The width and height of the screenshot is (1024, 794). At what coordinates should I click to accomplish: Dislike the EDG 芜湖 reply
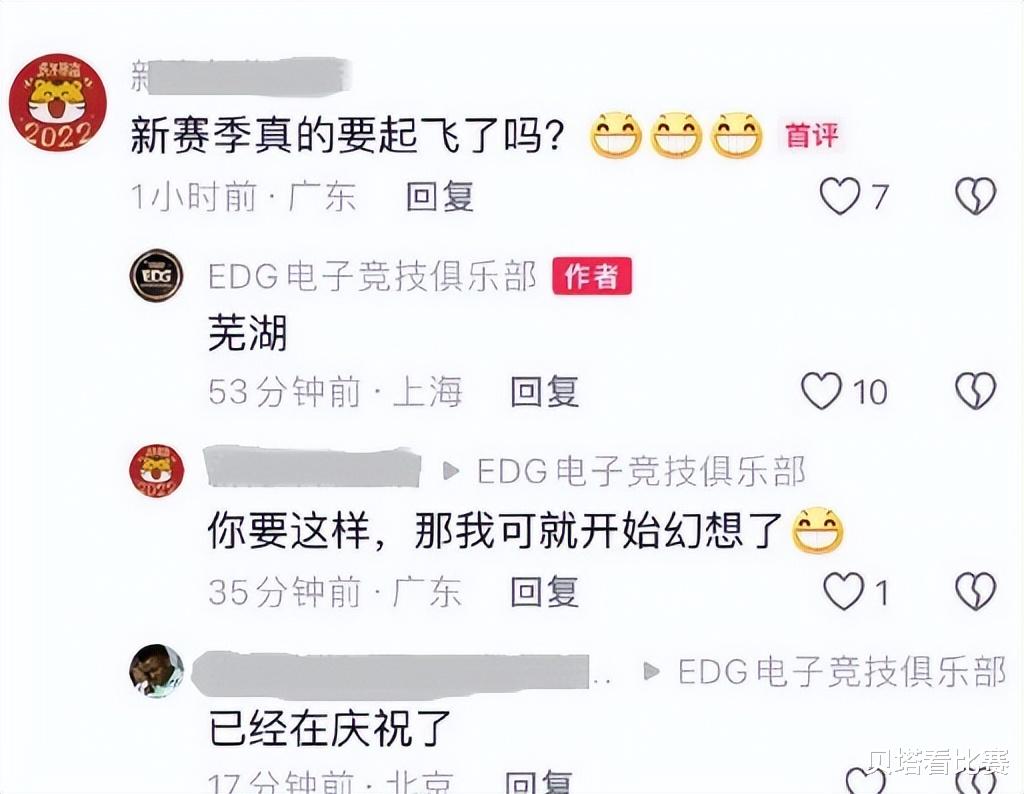pyautogui.click(x=976, y=391)
